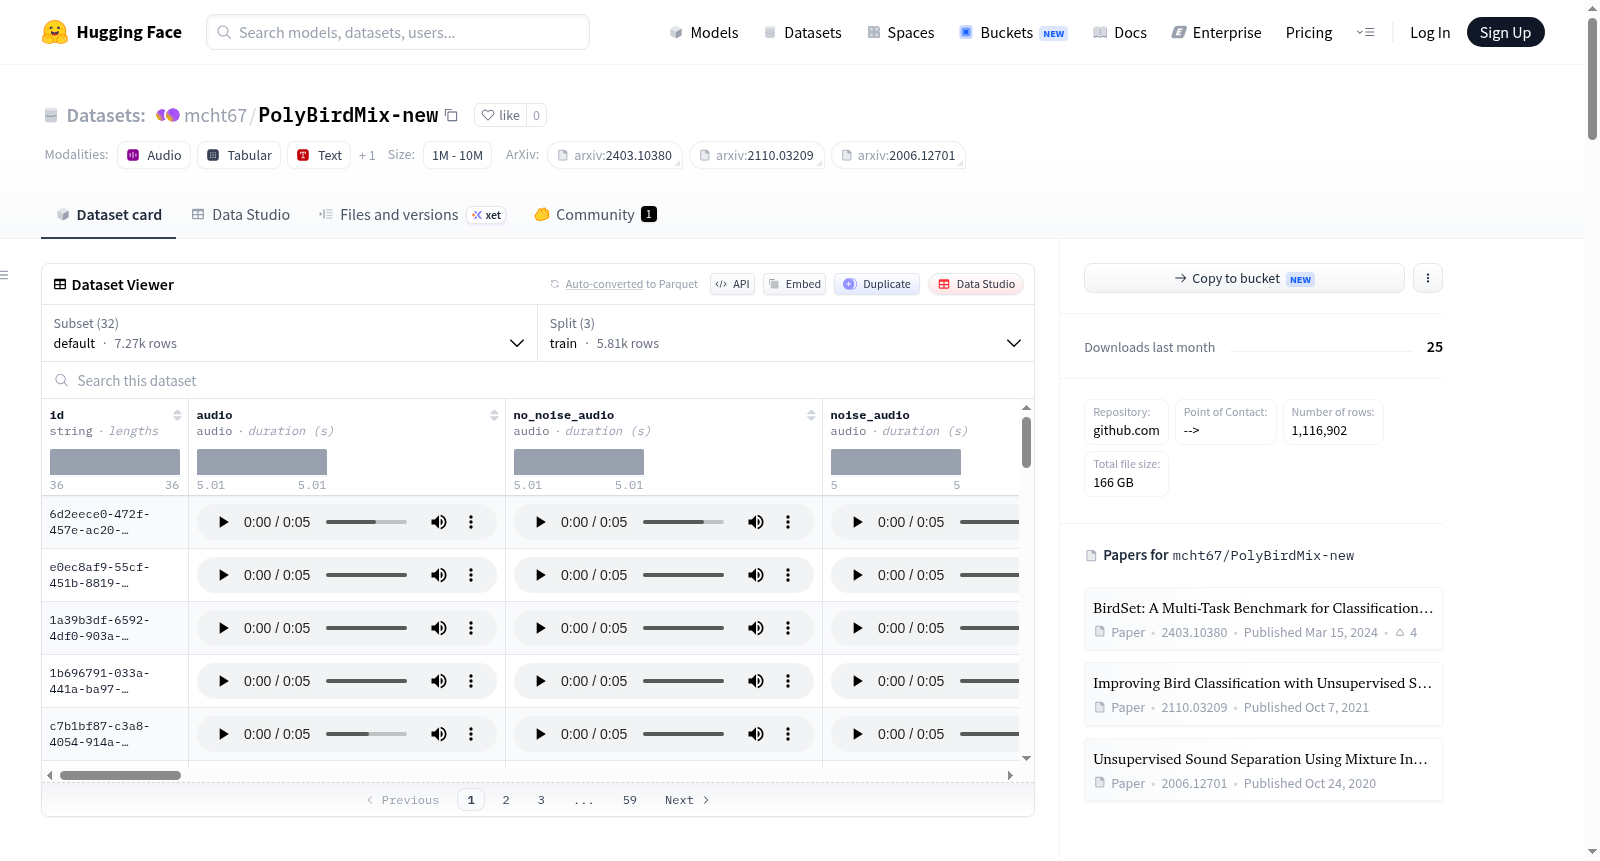
Task: Like the PolyBirdMix-new dataset
Action: [x=501, y=115]
